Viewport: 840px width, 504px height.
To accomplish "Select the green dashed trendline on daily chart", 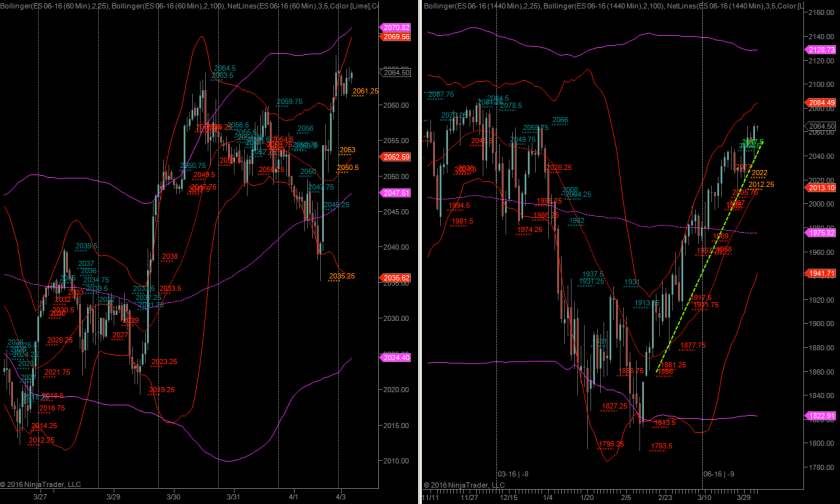I will (708, 257).
